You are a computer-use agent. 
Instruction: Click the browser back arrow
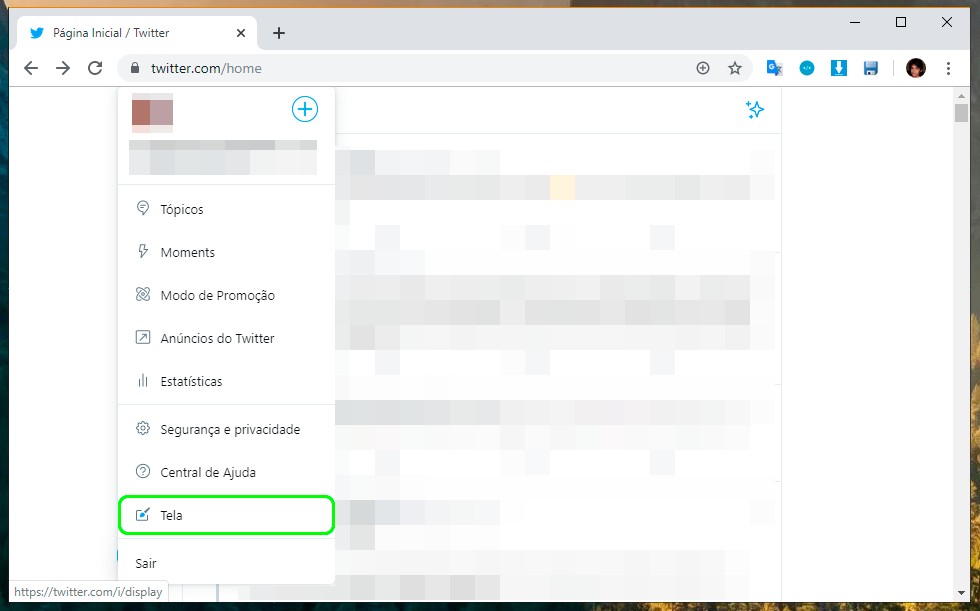pyautogui.click(x=31, y=68)
